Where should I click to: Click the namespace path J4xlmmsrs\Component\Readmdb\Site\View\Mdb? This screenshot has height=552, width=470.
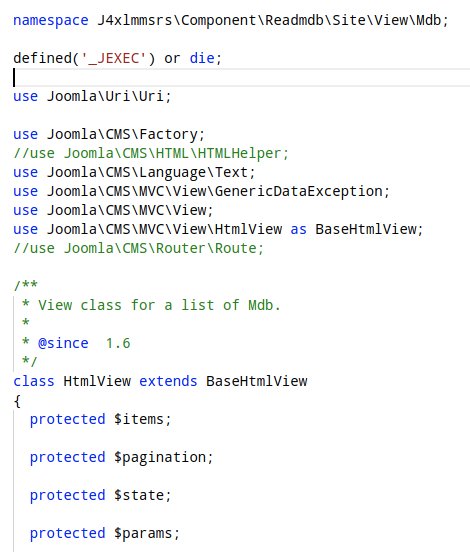point(269,20)
